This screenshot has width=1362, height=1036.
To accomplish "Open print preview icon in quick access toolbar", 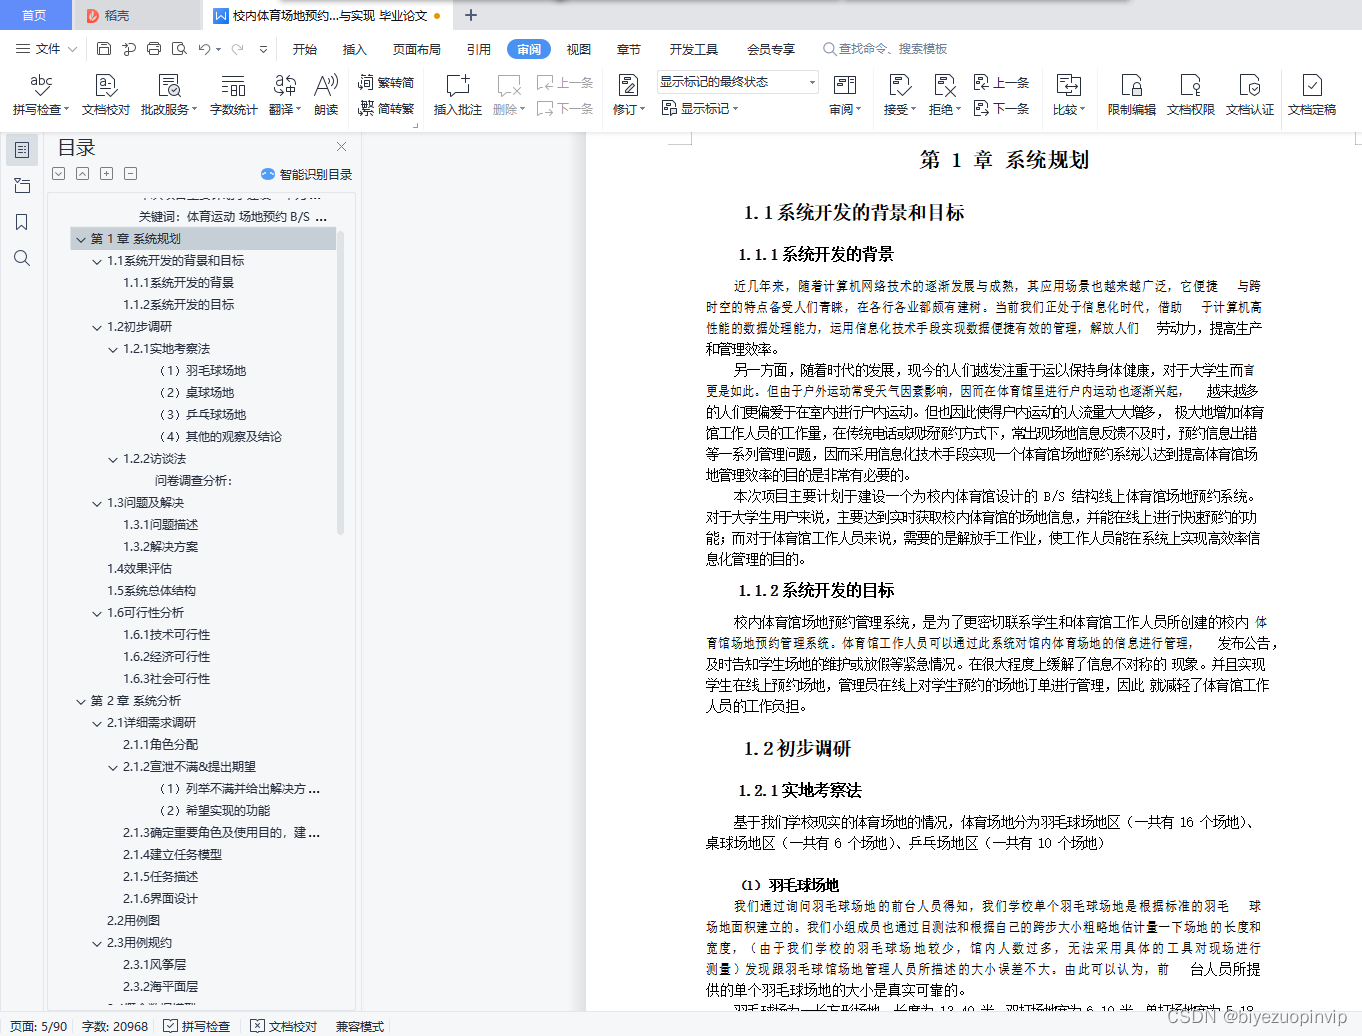I will [x=179, y=48].
